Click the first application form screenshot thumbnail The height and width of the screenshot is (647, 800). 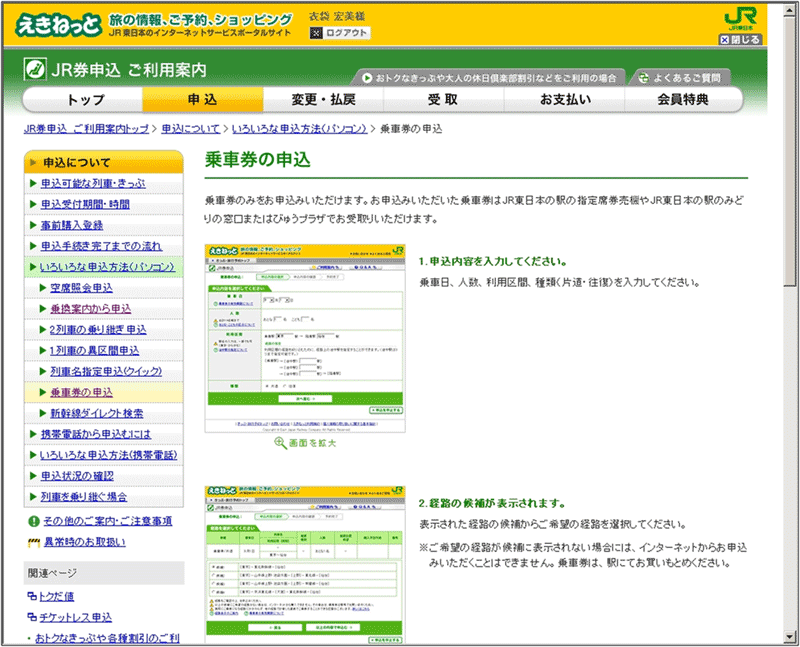pyautogui.click(x=304, y=337)
